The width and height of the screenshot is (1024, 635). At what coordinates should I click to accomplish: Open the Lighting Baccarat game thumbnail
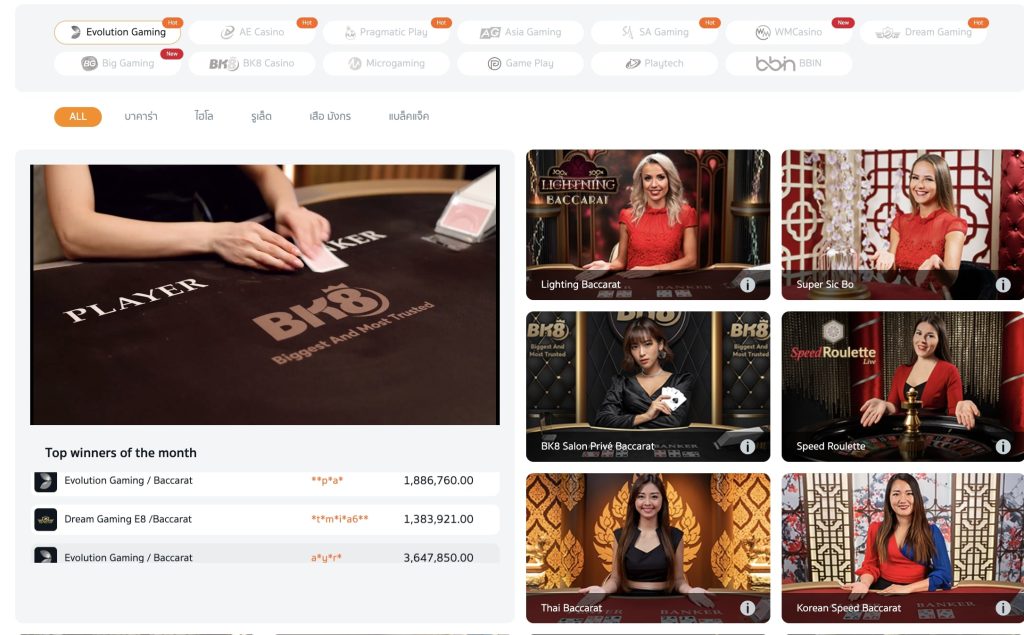tap(648, 225)
